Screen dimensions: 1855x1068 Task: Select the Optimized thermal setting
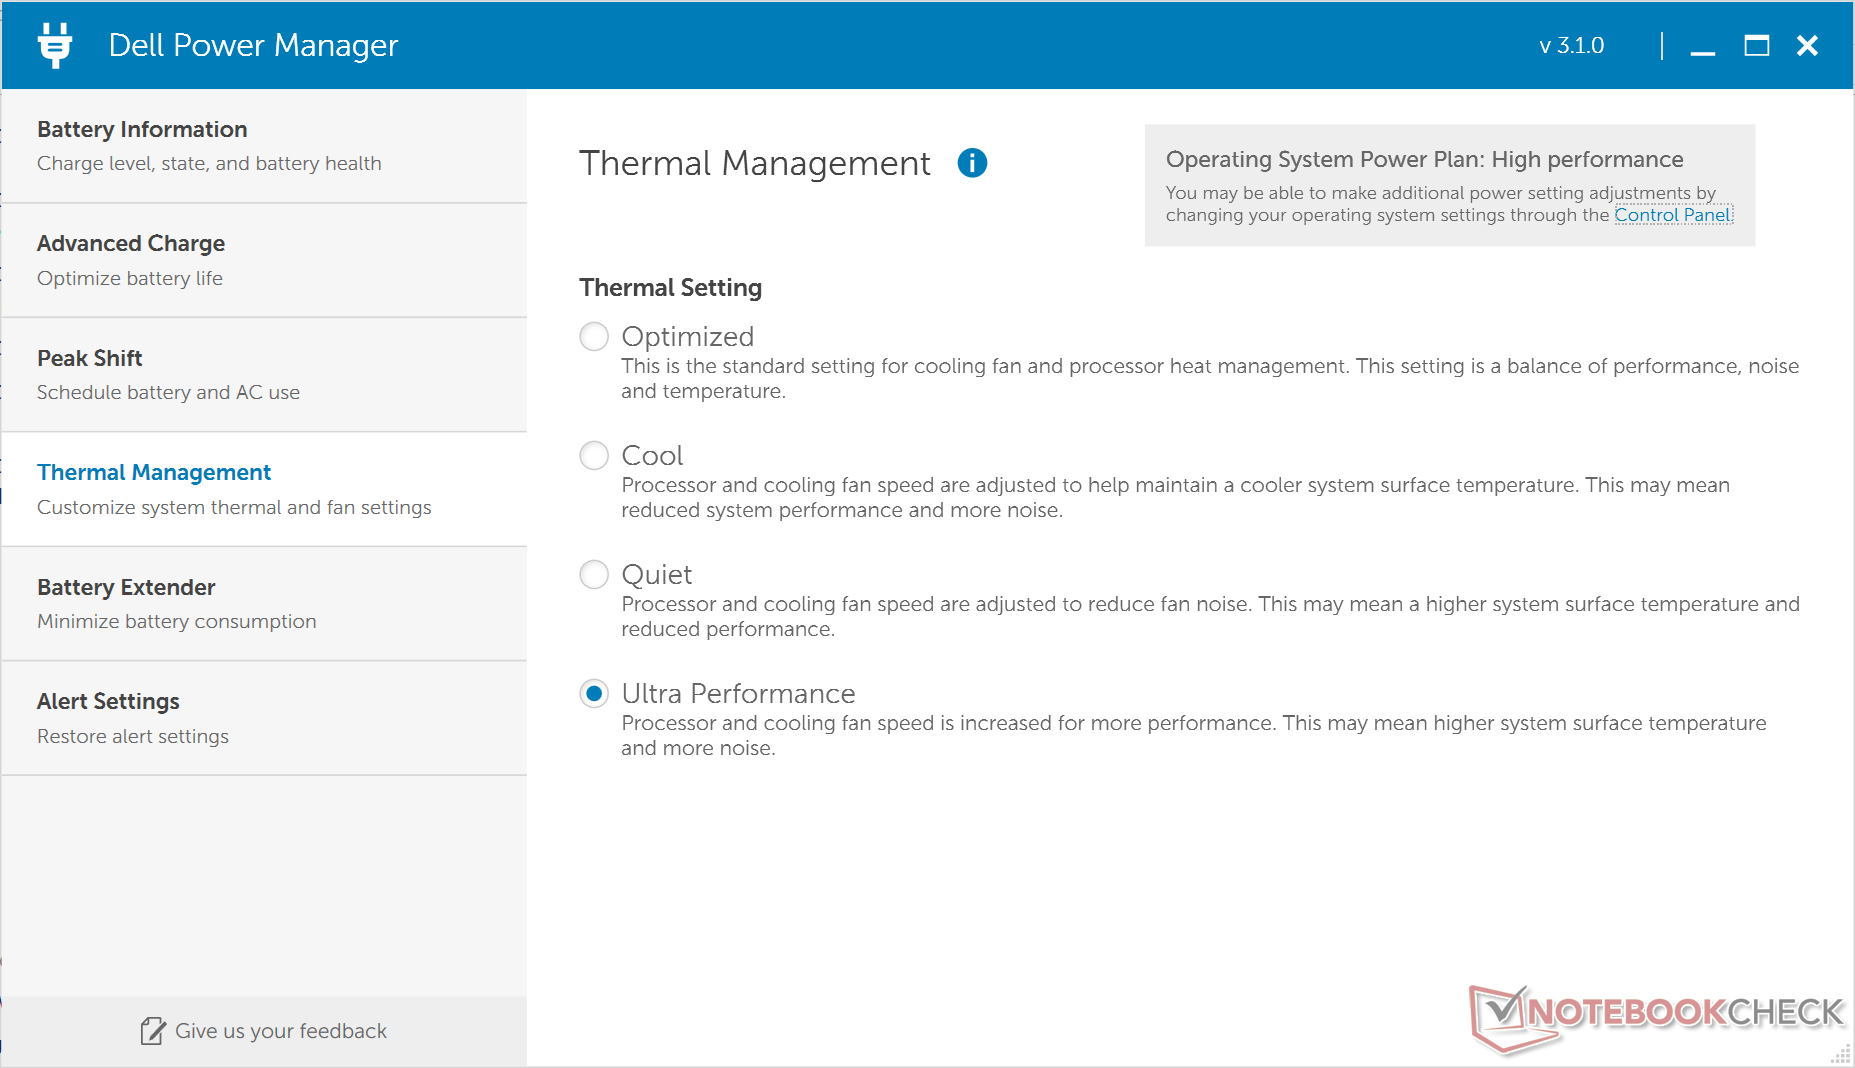coord(594,337)
